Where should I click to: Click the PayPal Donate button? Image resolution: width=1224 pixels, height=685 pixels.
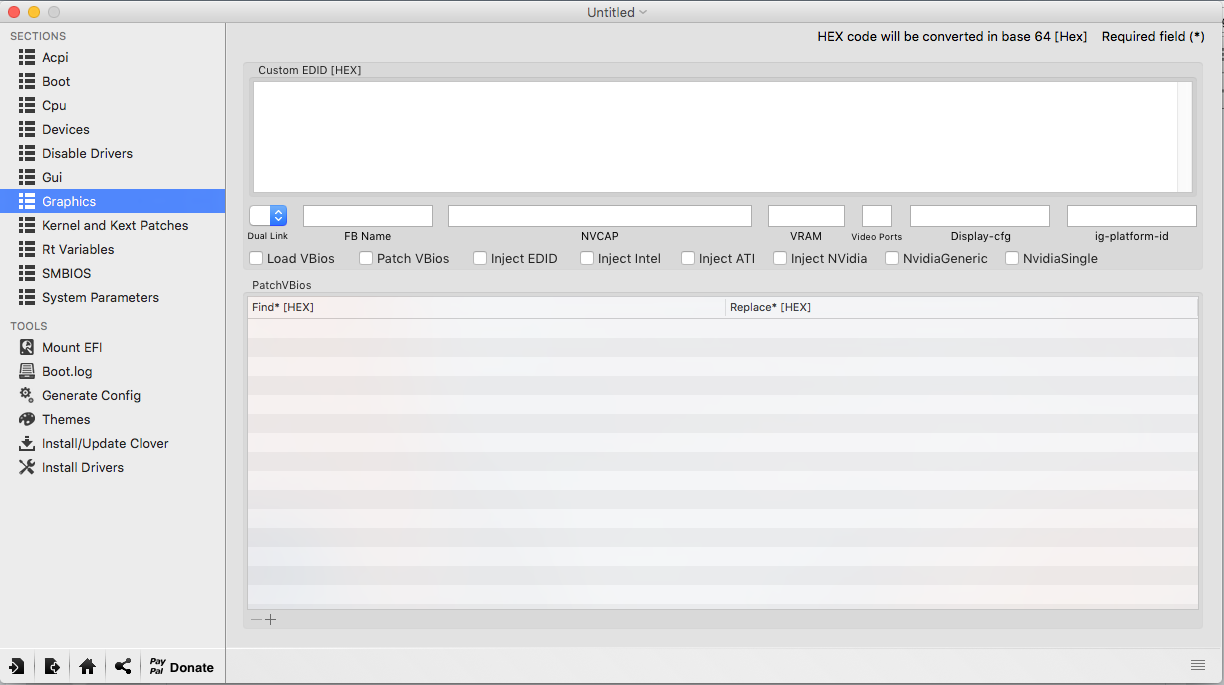(181, 667)
